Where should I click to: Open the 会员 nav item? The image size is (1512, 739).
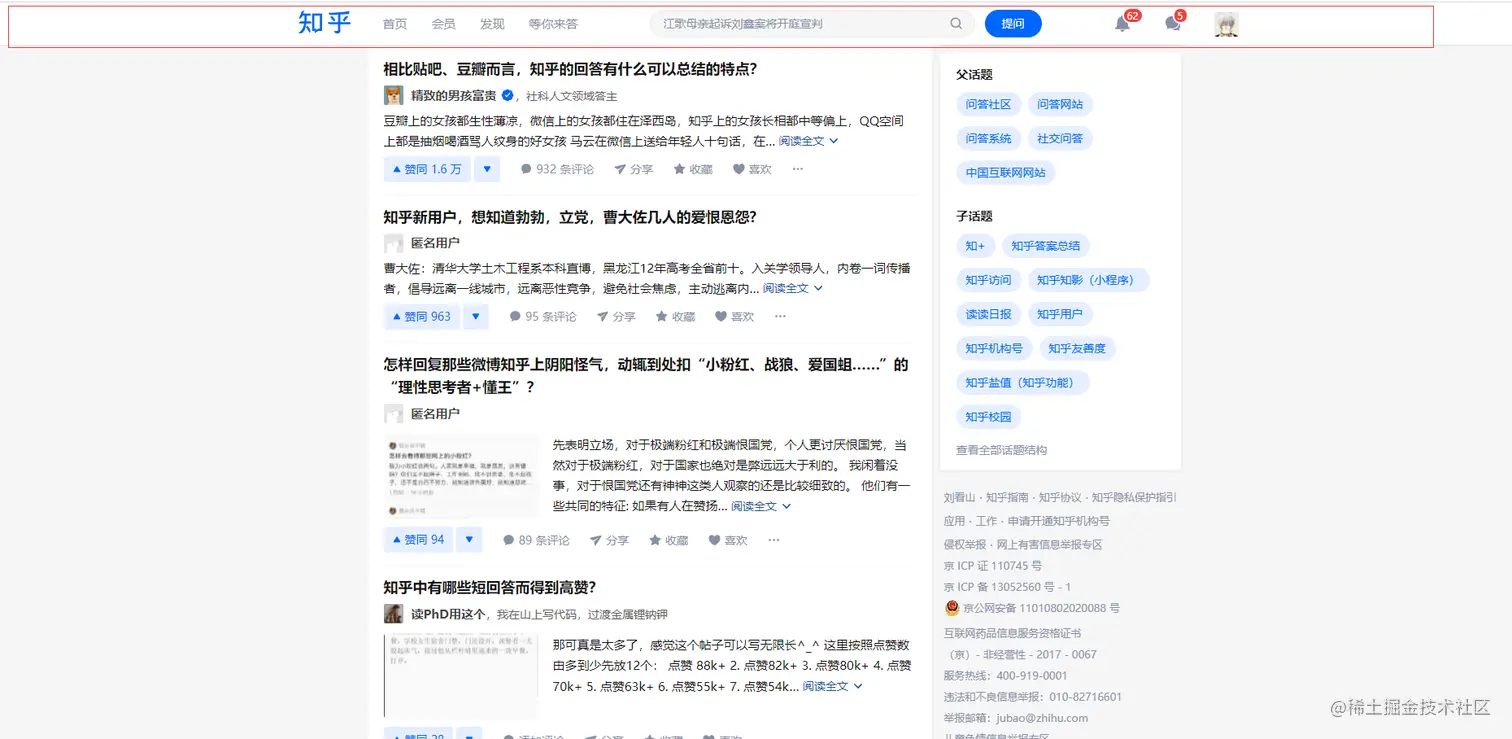(443, 24)
